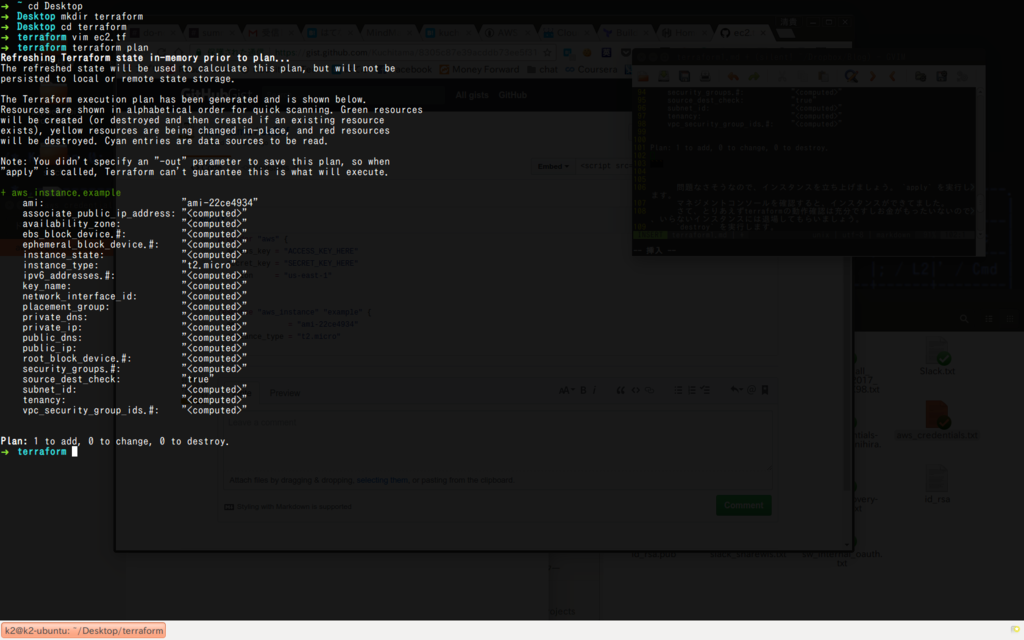Click the Redo arrow in gVim toolbar

point(754,76)
